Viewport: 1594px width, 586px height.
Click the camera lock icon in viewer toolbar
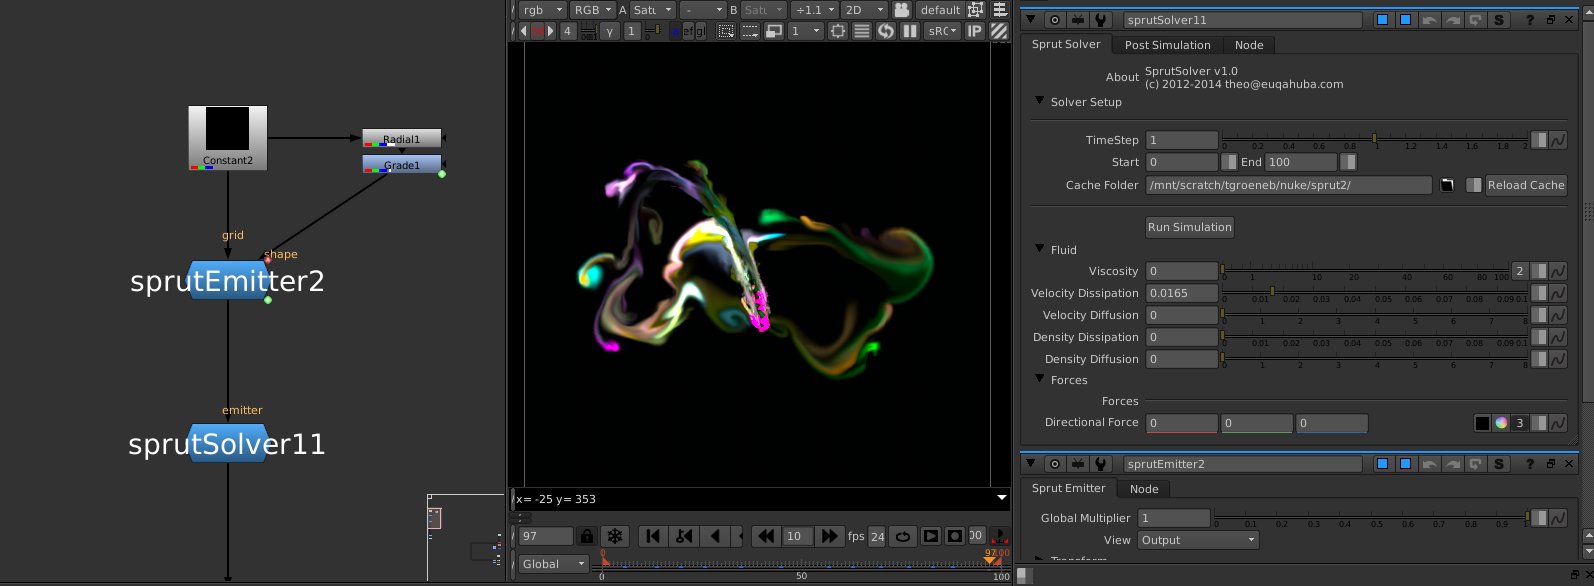(x=901, y=10)
